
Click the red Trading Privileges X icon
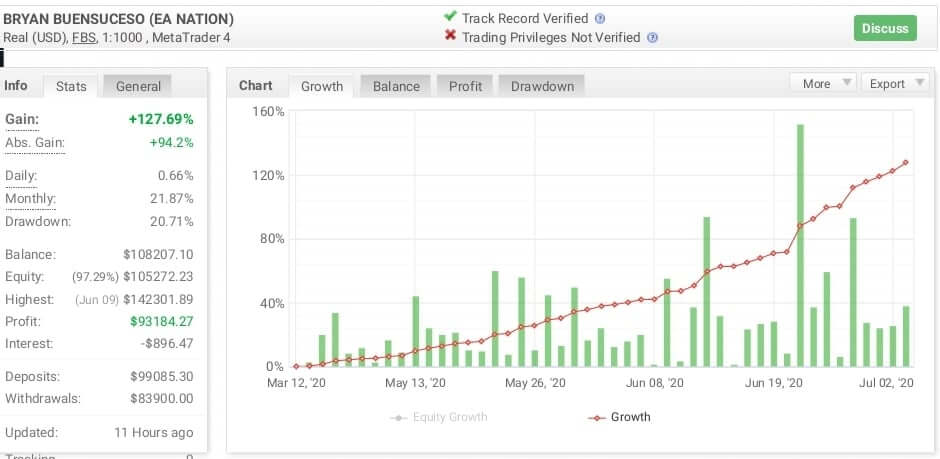click(x=450, y=37)
